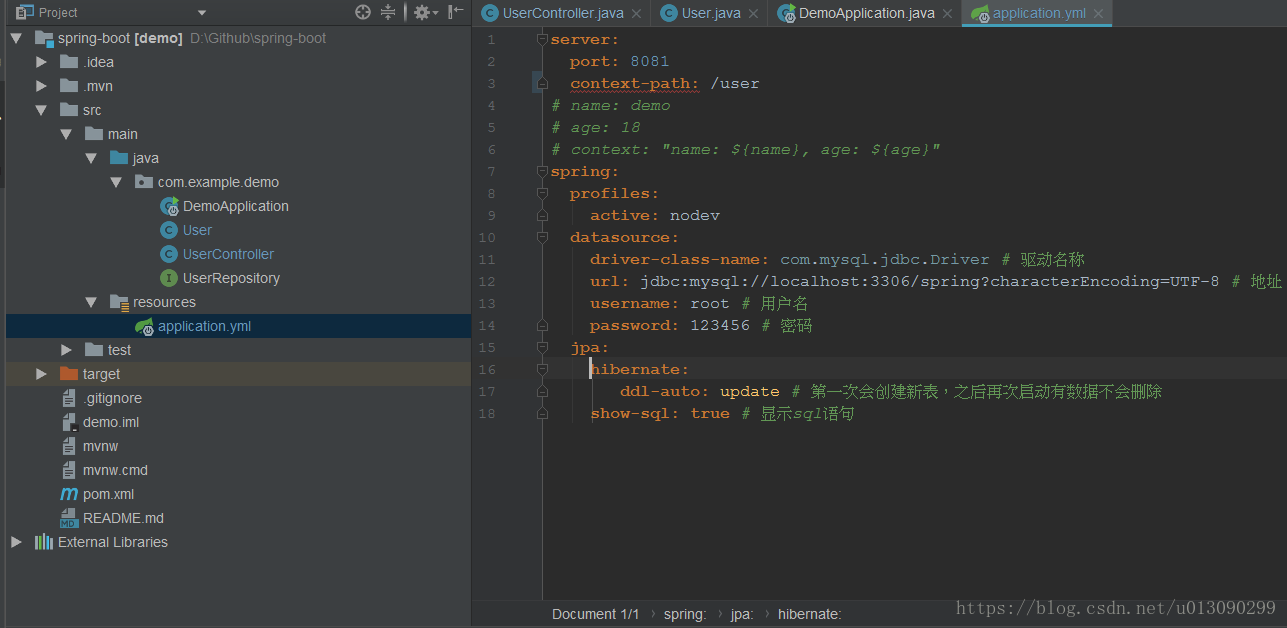Fold the spring block in the gutter
1287x628 pixels.
coord(542,171)
